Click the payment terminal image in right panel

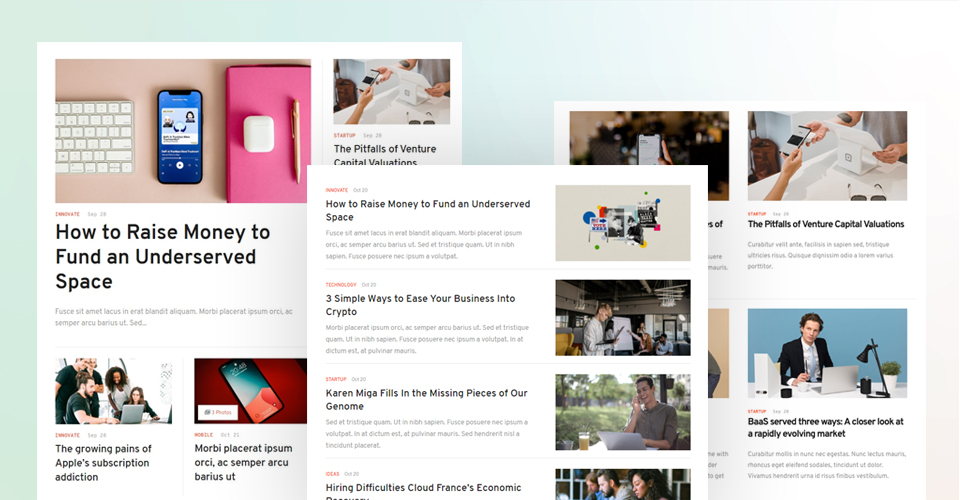click(827, 156)
